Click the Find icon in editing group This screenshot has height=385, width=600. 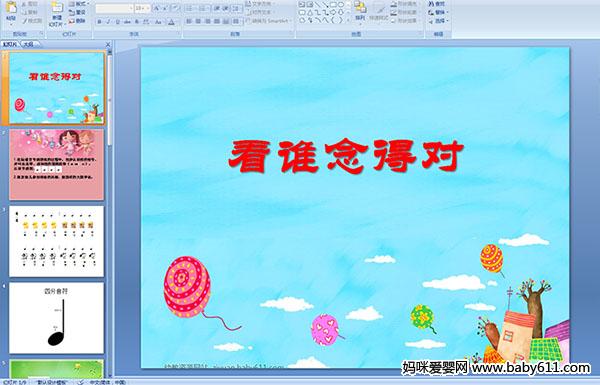[436, 4]
